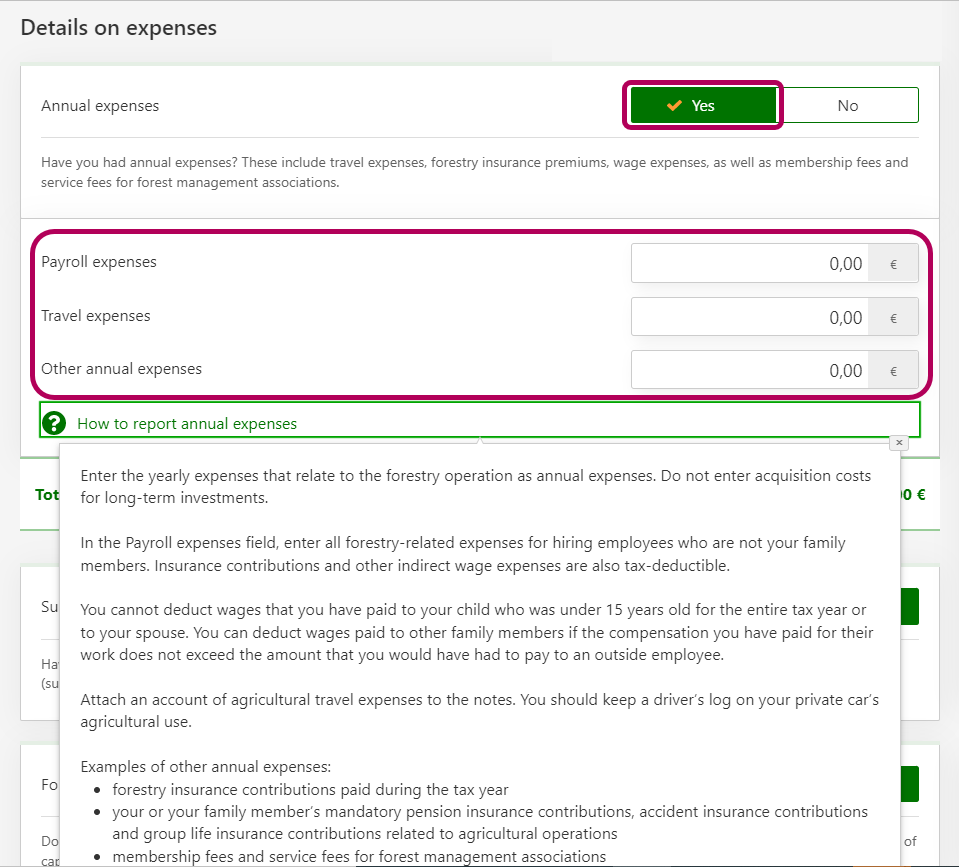Click the 'Details on expenses' heading

coord(119,28)
